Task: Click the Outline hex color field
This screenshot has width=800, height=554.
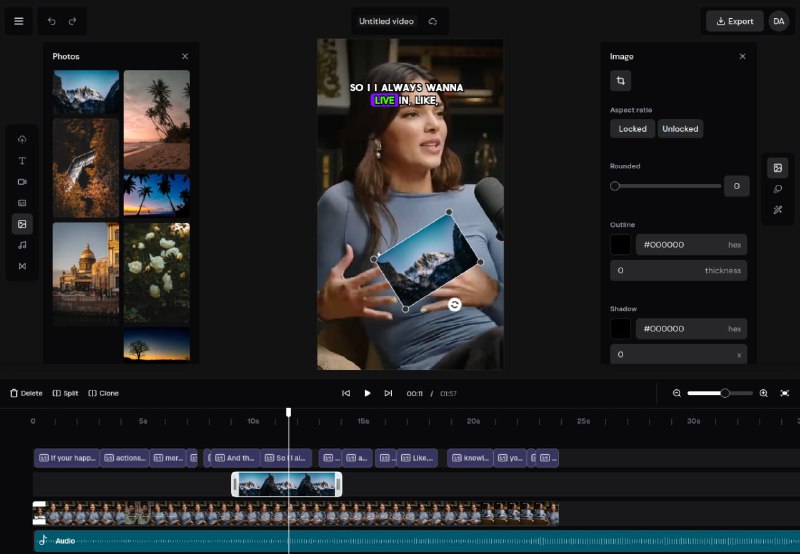Action: [x=691, y=245]
